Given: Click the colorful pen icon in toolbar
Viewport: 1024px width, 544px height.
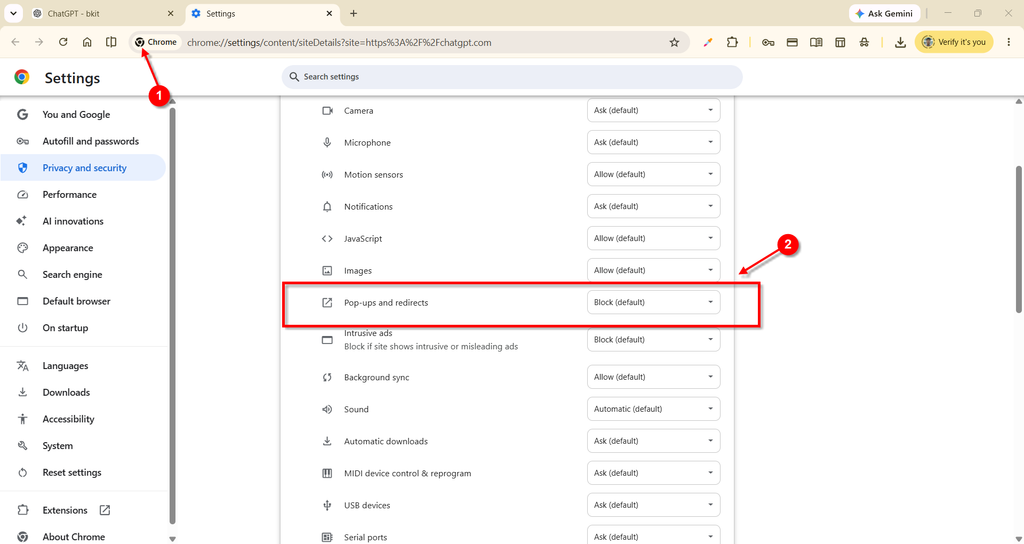Looking at the screenshot, I should click(708, 42).
